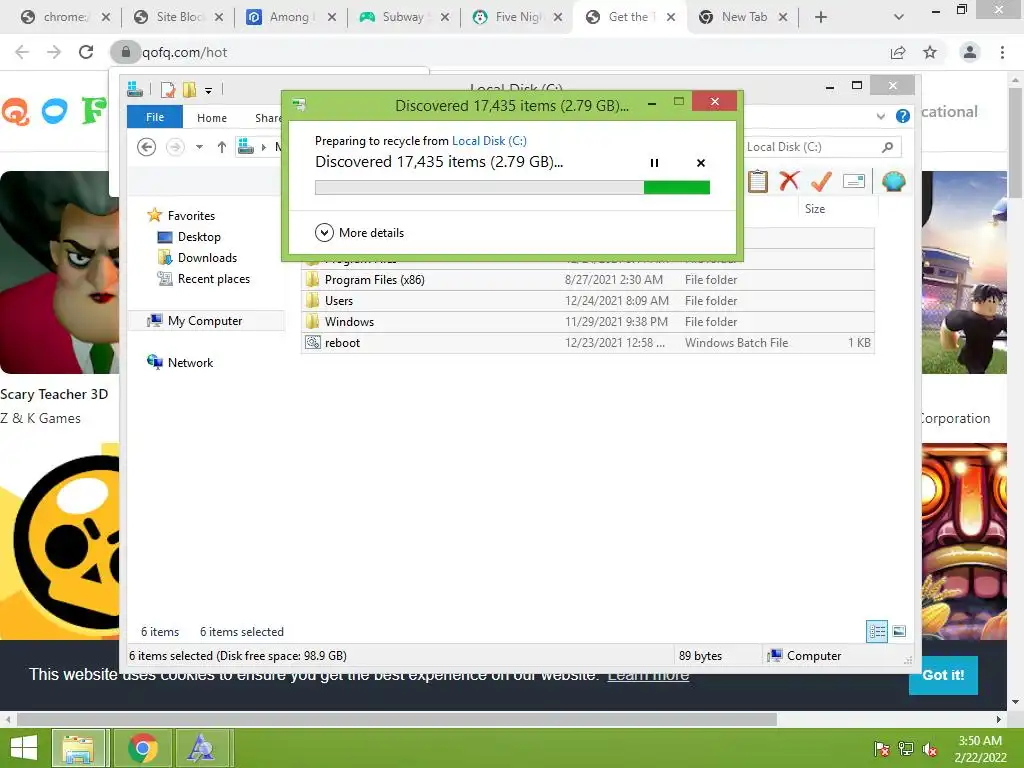This screenshot has height=768, width=1024.
Task: Open the Home ribbon tab
Action: (212, 118)
